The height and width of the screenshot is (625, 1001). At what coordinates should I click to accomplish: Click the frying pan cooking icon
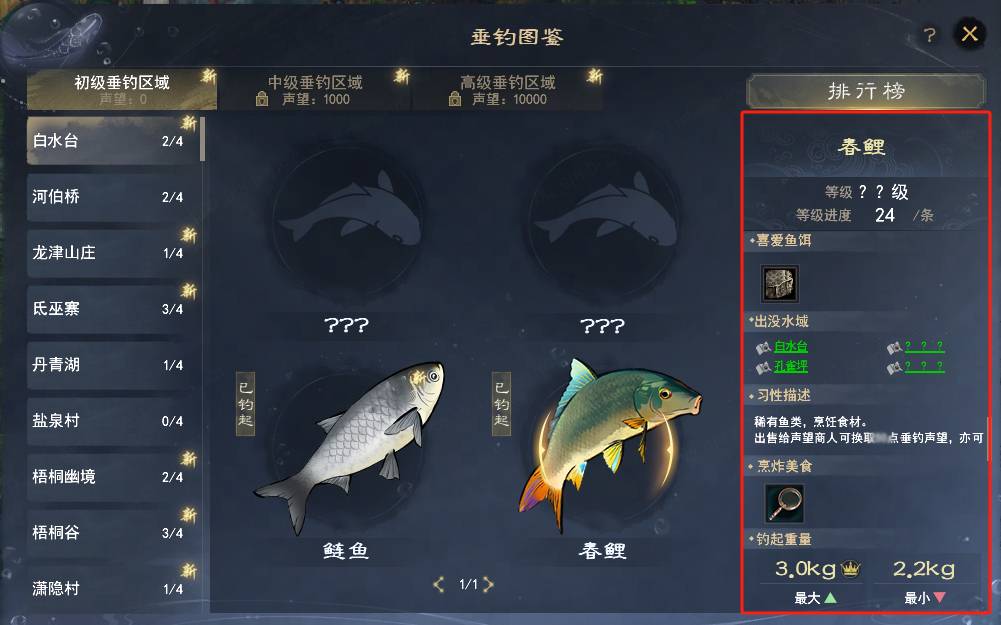784,503
